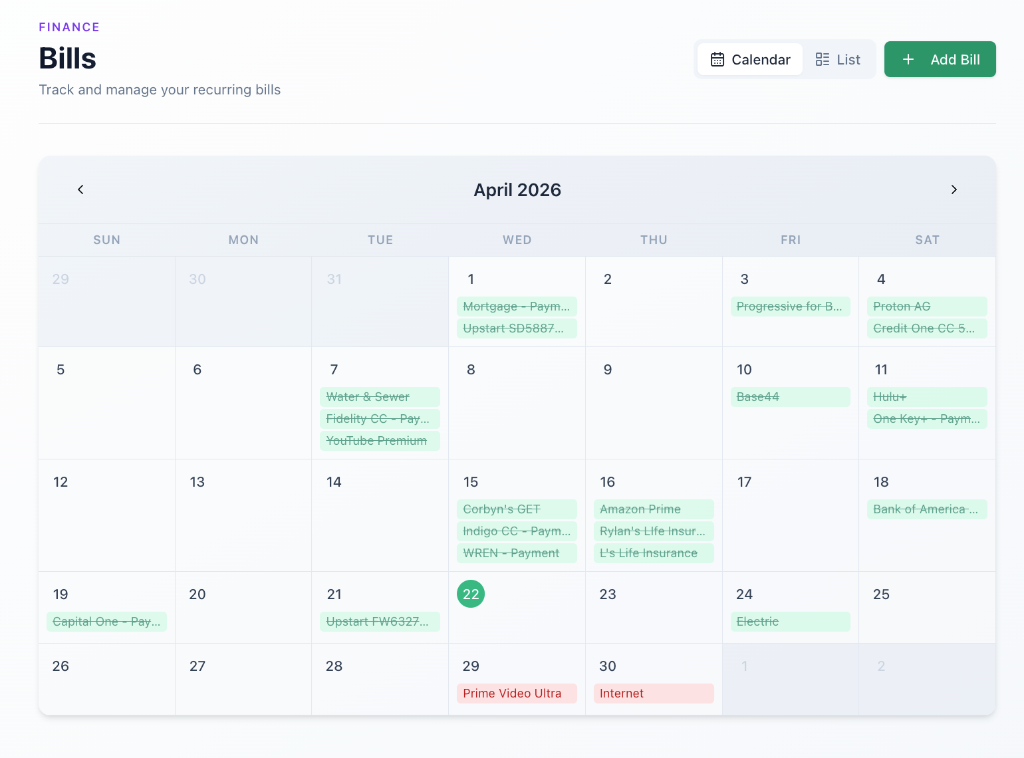Advance to next month arrow
Image resolution: width=1024 pixels, height=758 pixels.
pos(953,189)
